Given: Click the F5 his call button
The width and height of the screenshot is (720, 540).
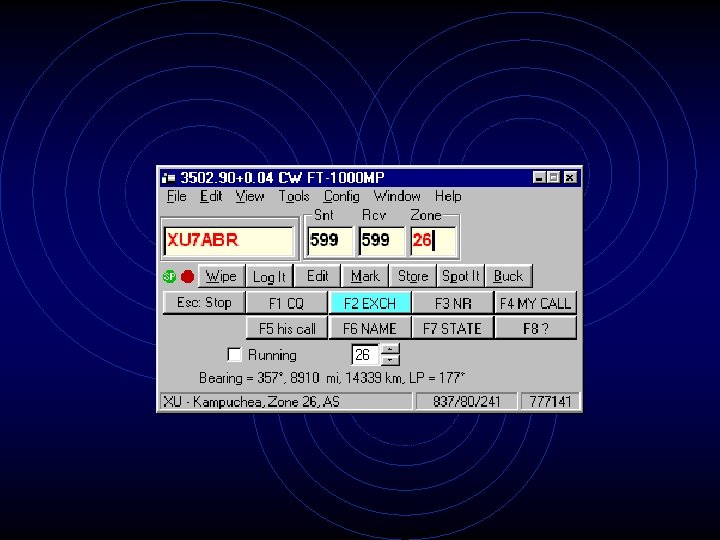Looking at the screenshot, I should click(287, 328).
